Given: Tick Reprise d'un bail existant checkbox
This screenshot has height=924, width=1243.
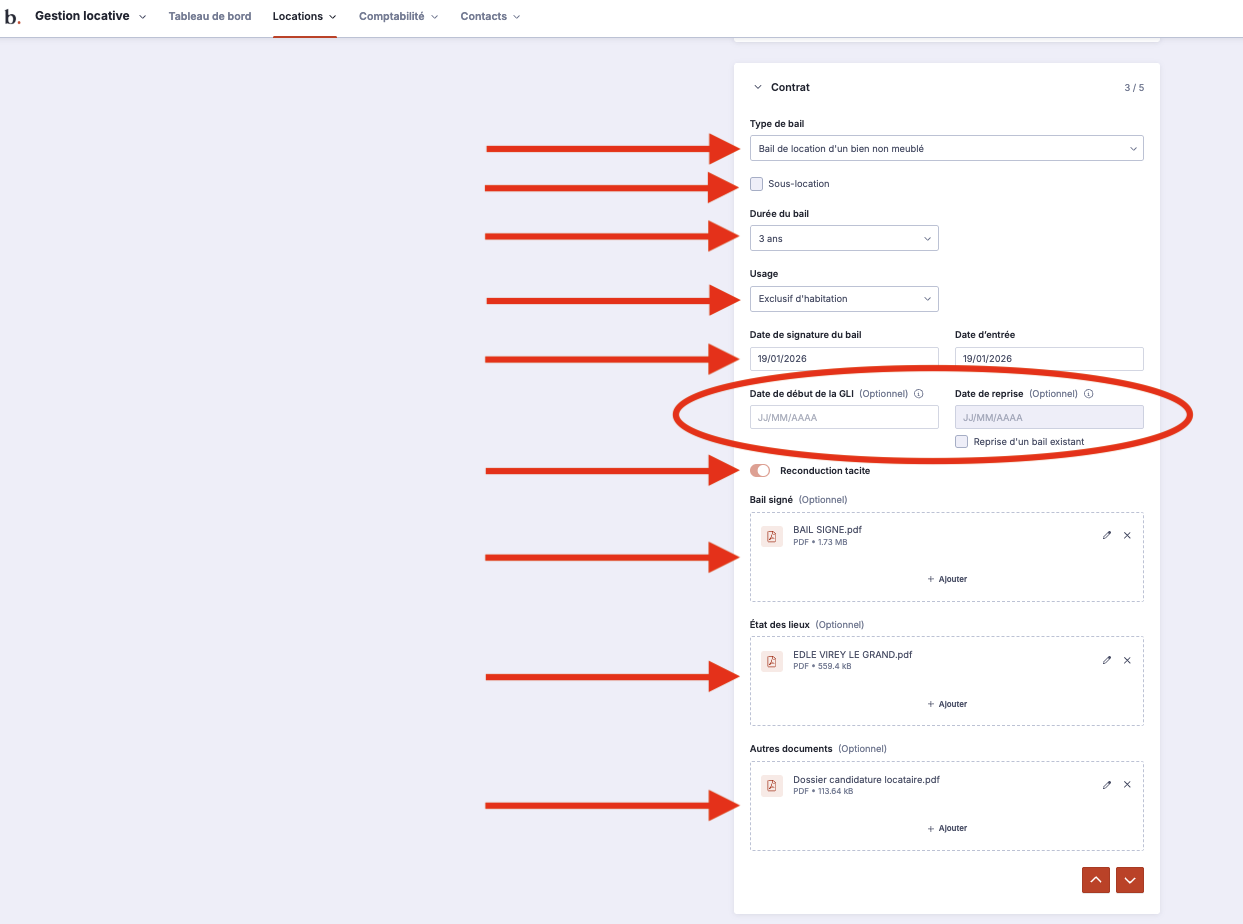Looking at the screenshot, I should click(962, 442).
